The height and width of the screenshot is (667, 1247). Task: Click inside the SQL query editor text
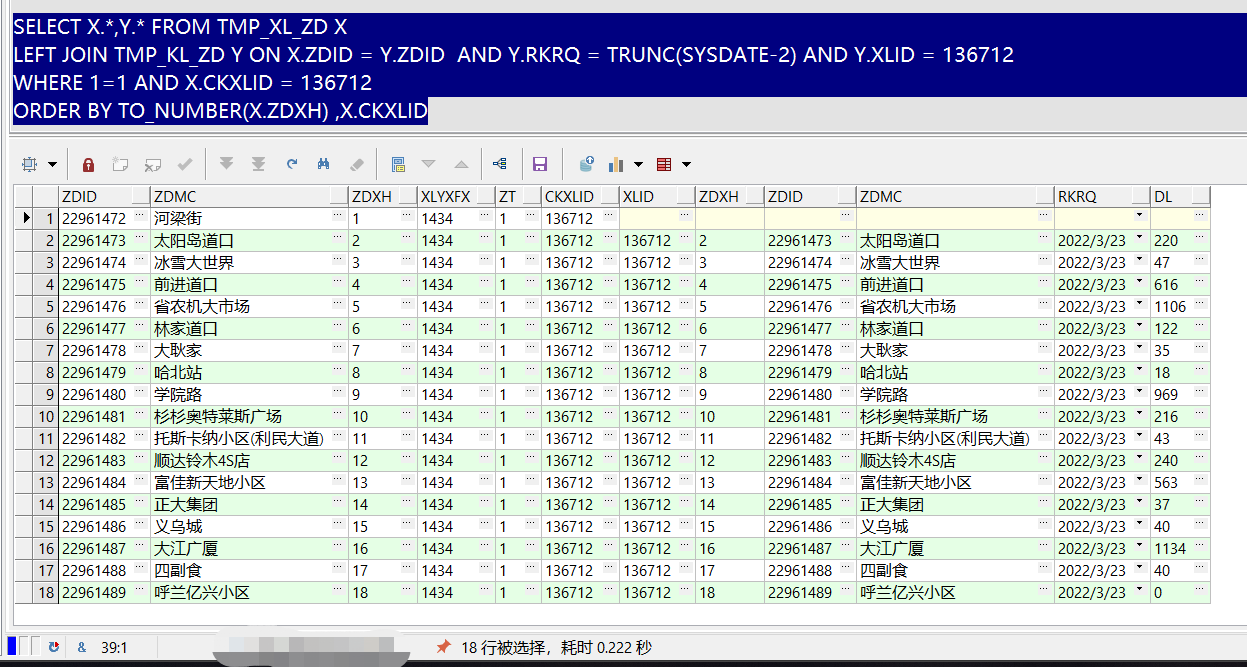[x=514, y=68]
